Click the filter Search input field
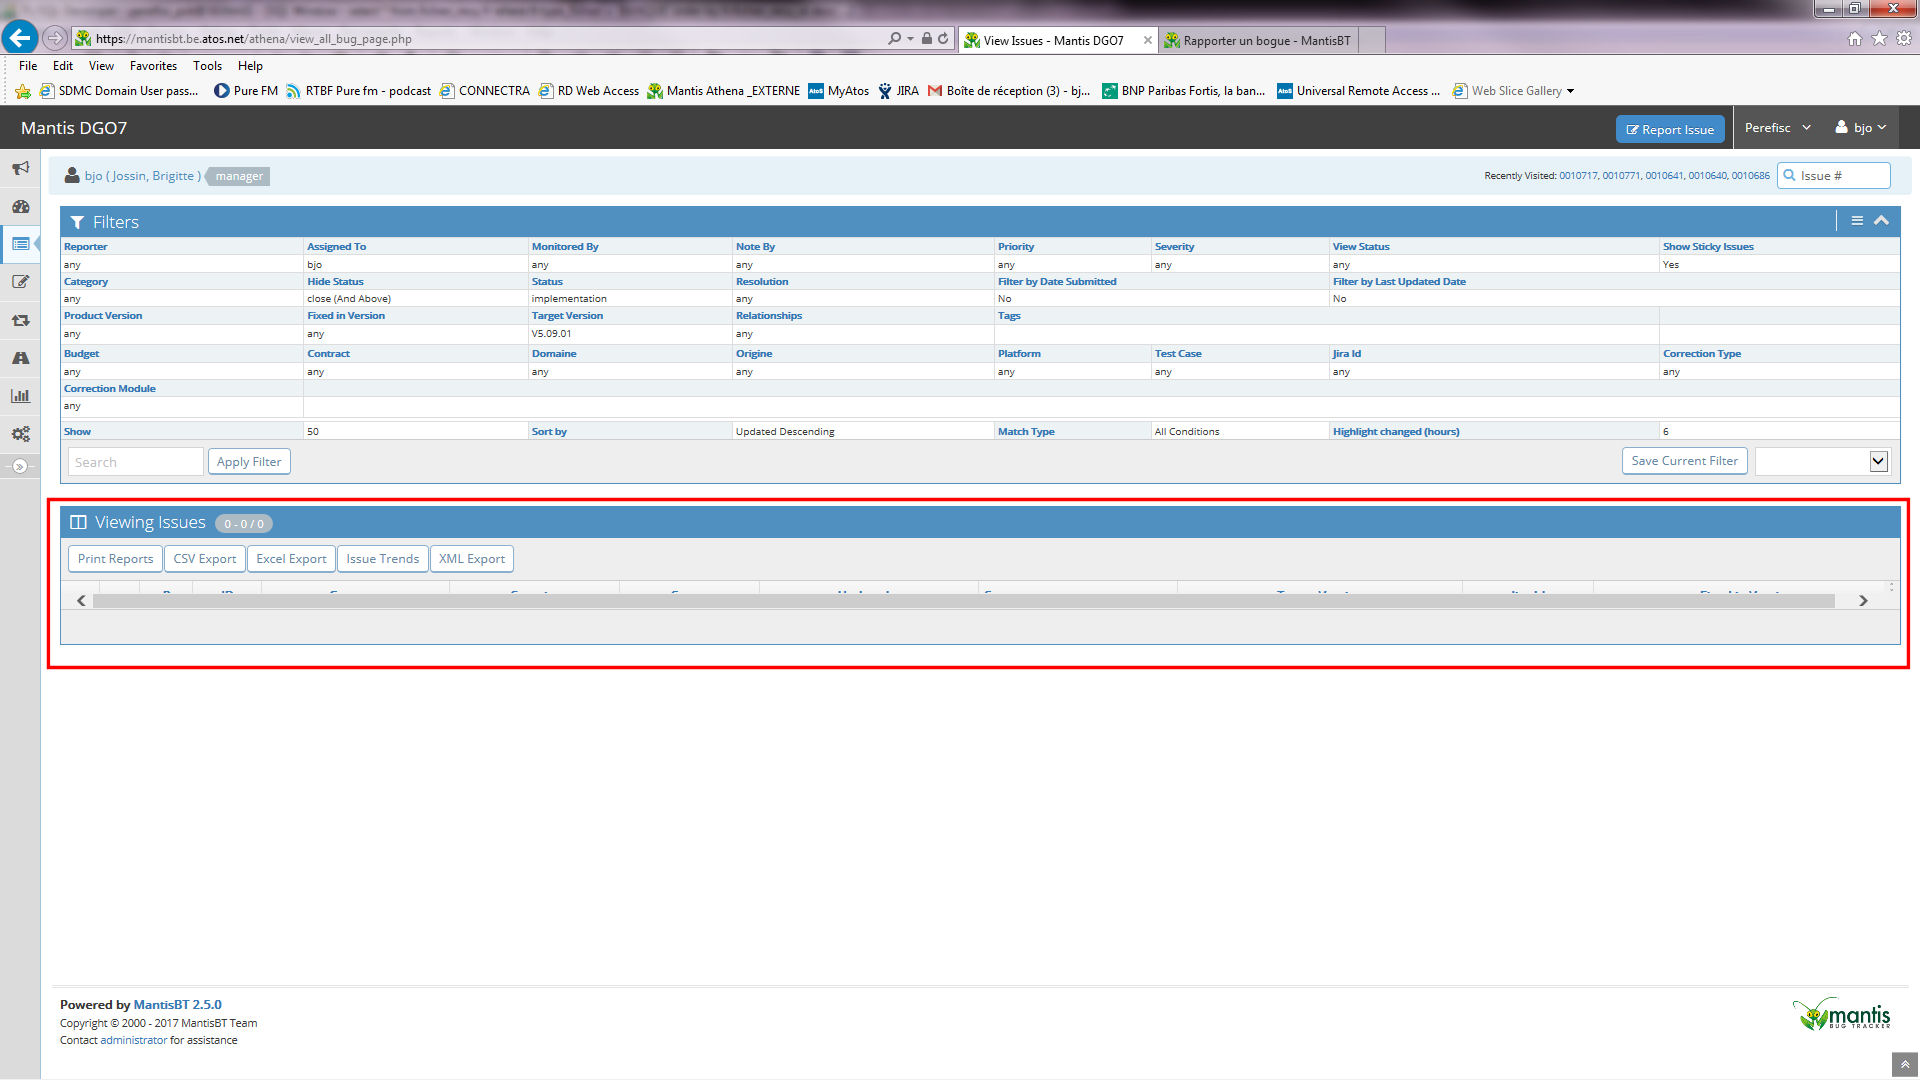 point(135,462)
